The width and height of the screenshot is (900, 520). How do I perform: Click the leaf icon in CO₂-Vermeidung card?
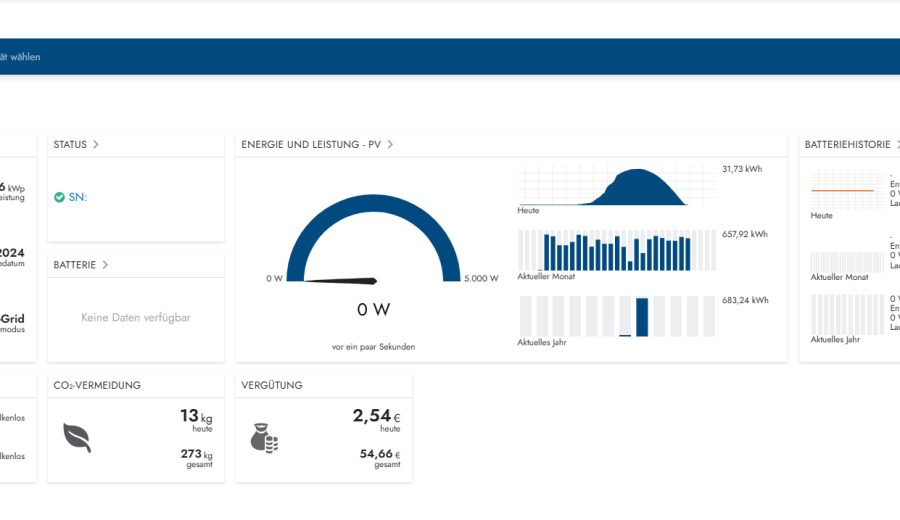point(77,438)
